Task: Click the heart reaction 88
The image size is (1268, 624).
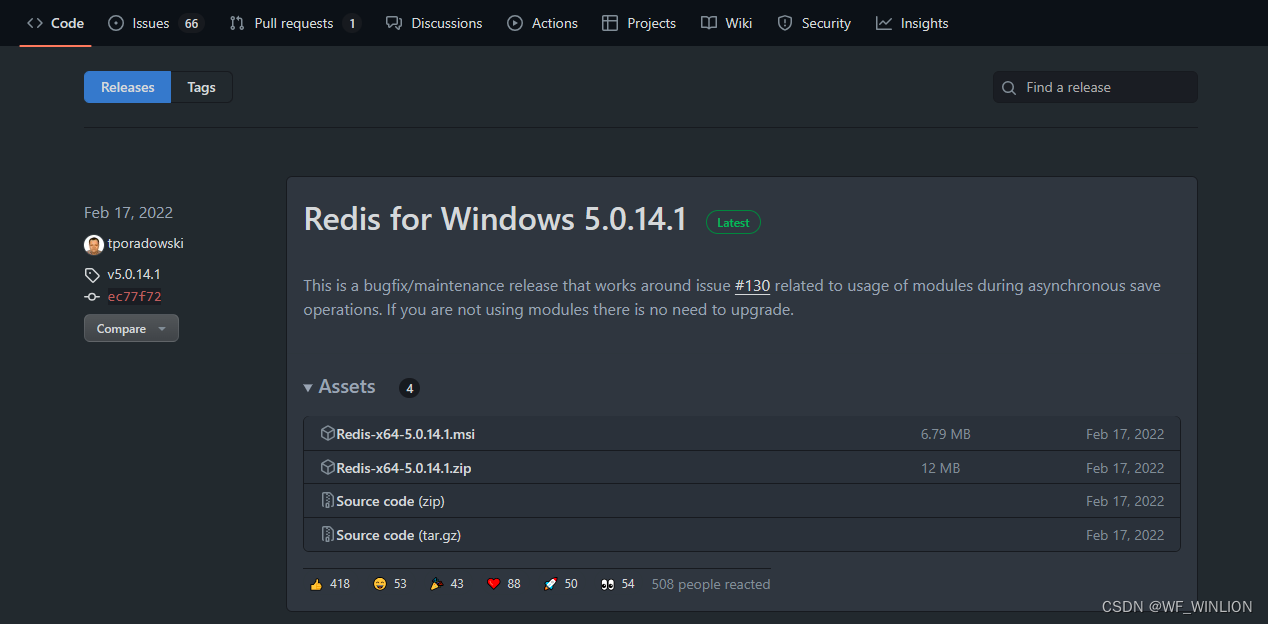Action: tap(504, 584)
